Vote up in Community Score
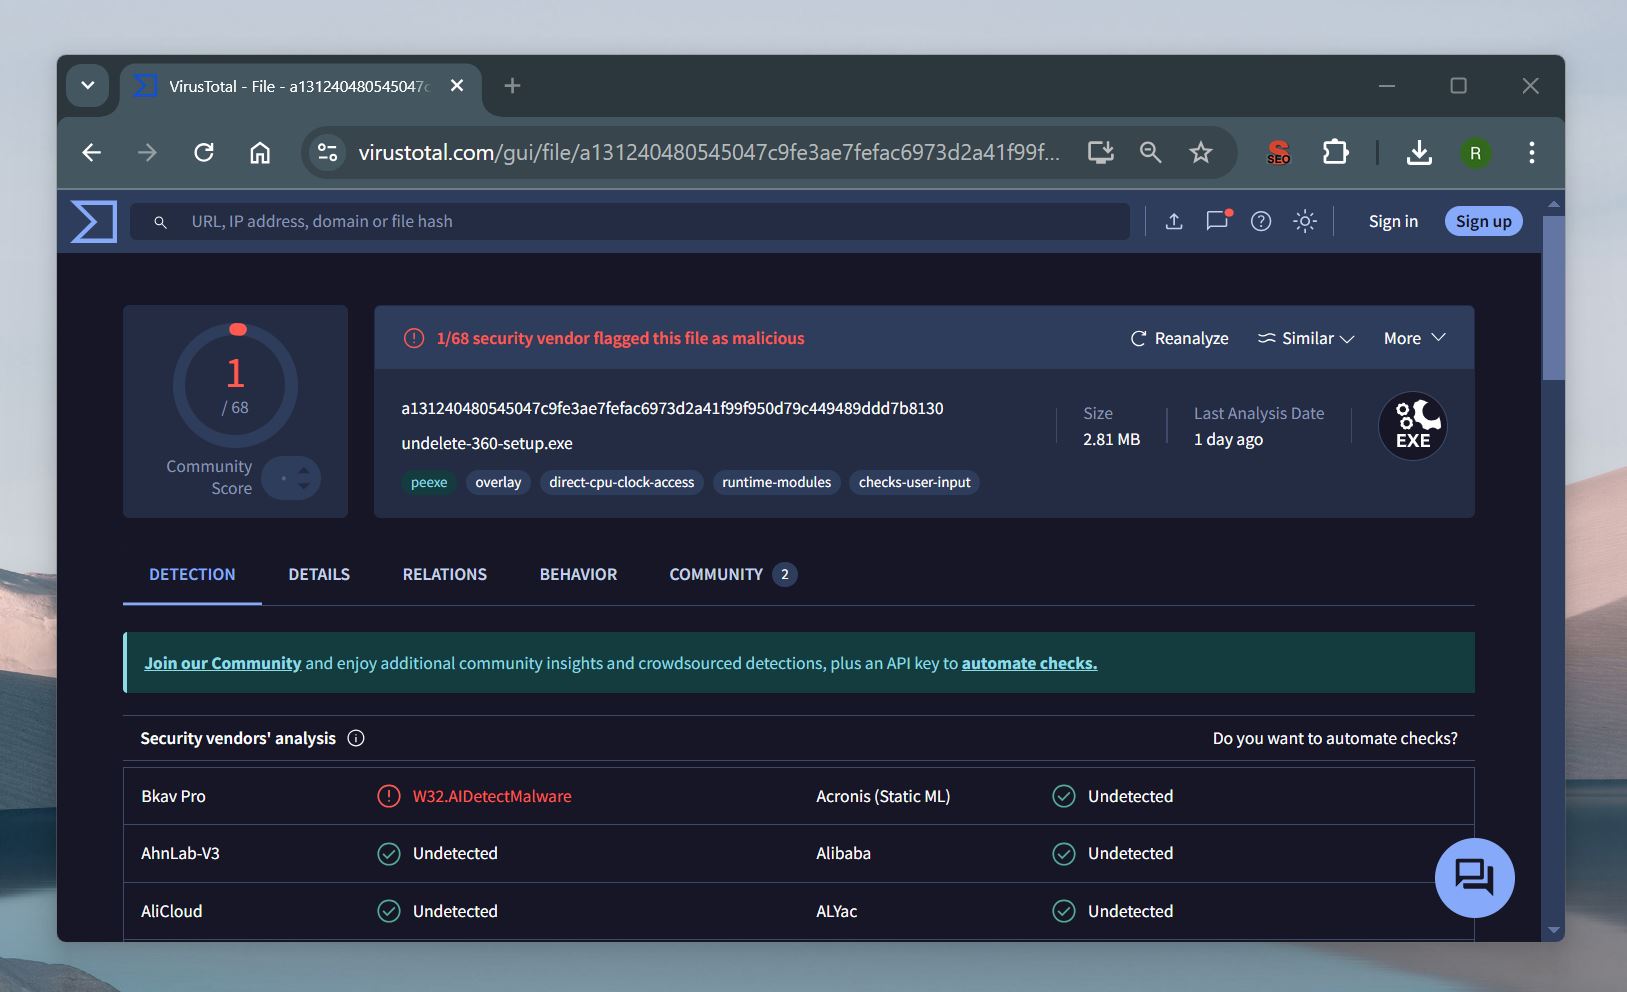 pyautogui.click(x=304, y=470)
